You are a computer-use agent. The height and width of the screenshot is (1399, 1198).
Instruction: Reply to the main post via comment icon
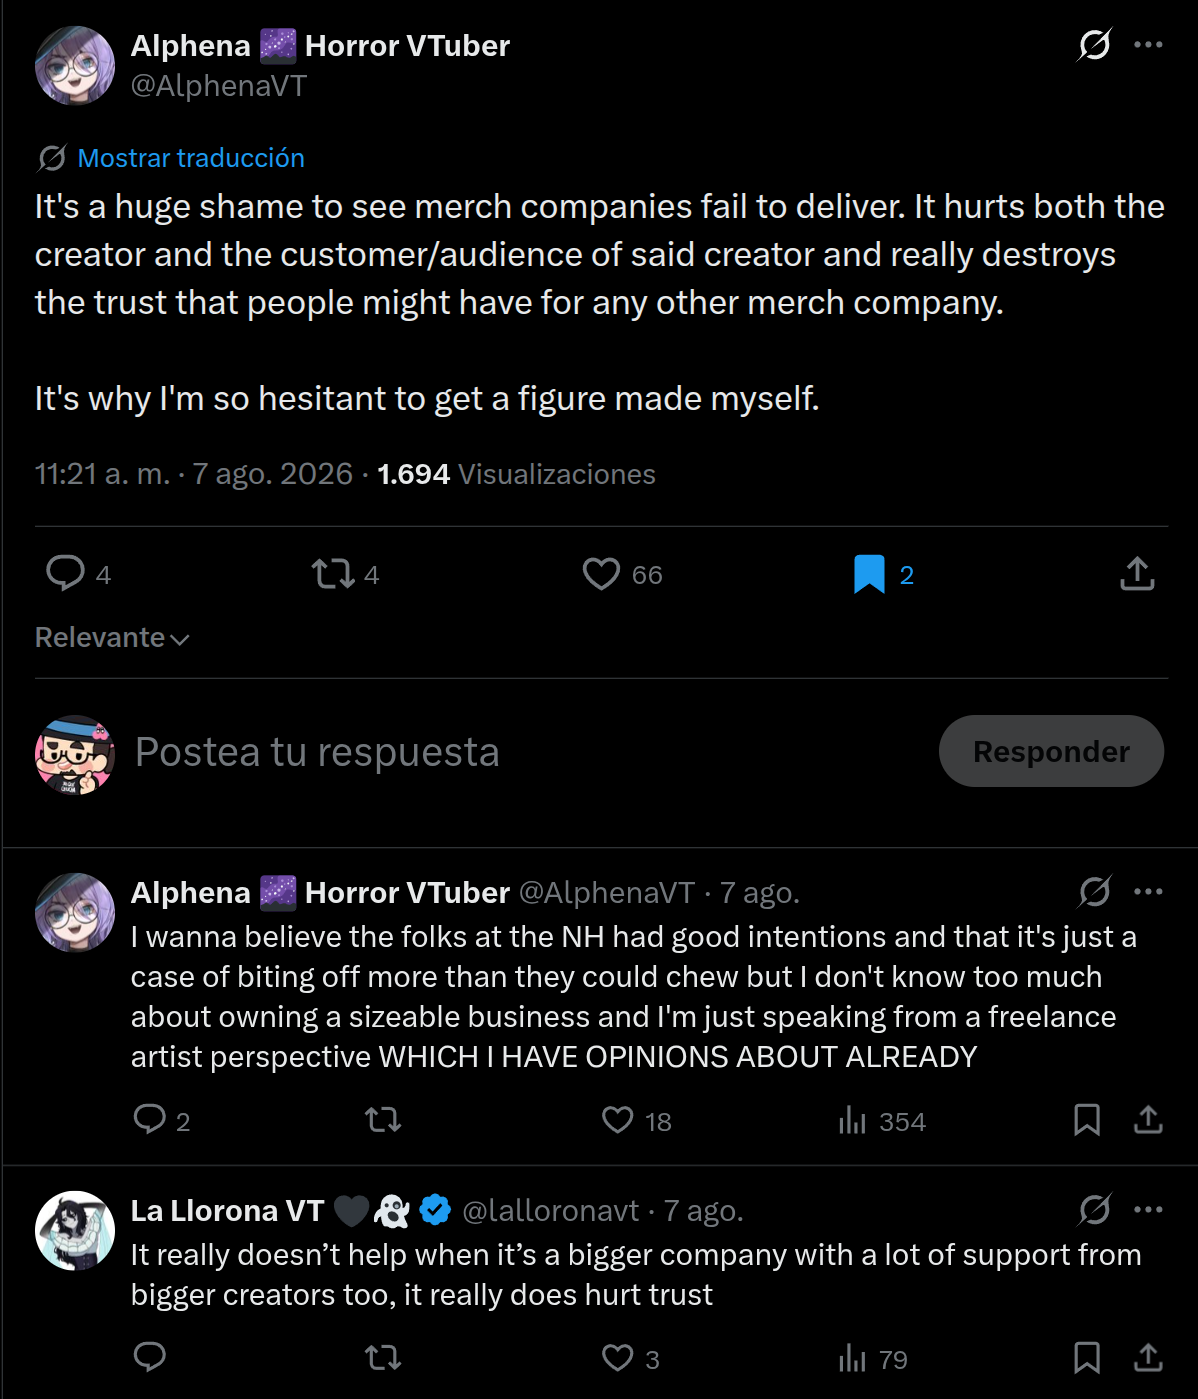click(66, 574)
